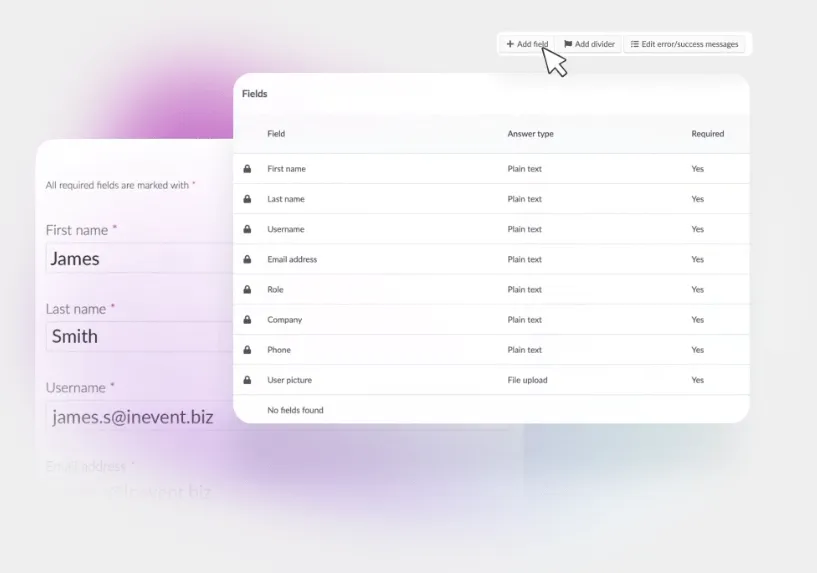The image size is (817, 573).
Task: Select the Username row in Fields table
Action: click(x=491, y=229)
